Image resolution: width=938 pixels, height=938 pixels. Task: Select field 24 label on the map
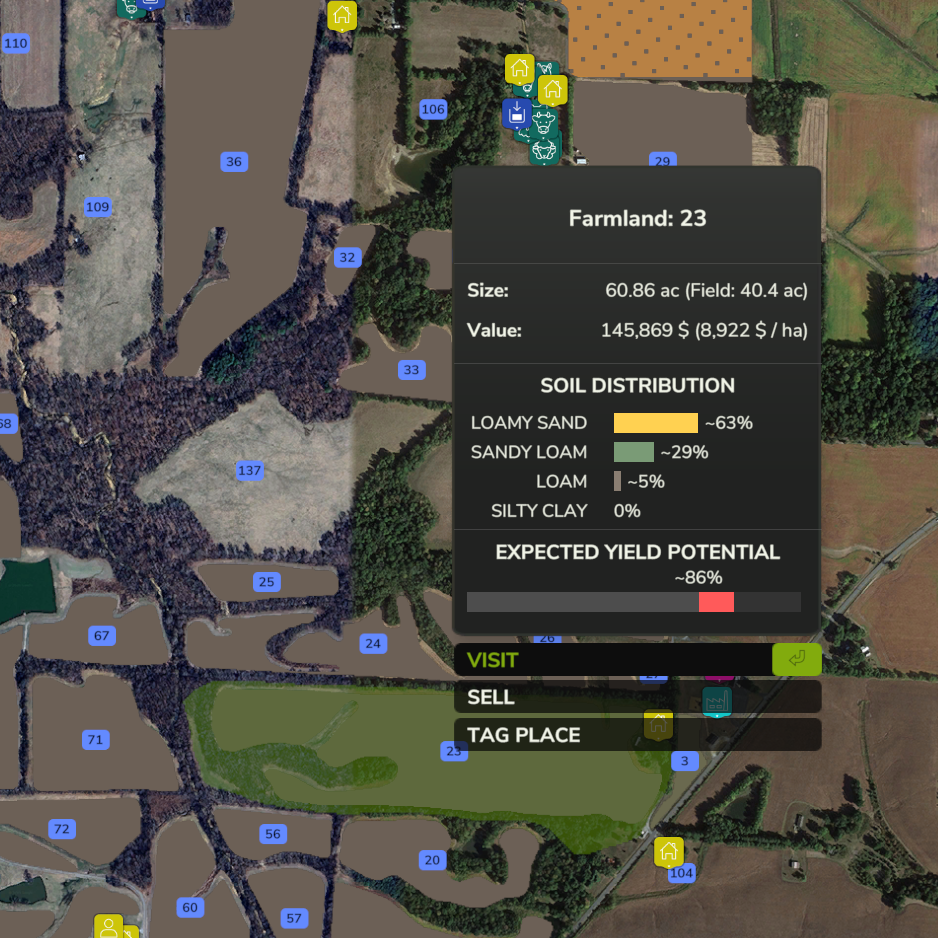tap(373, 643)
